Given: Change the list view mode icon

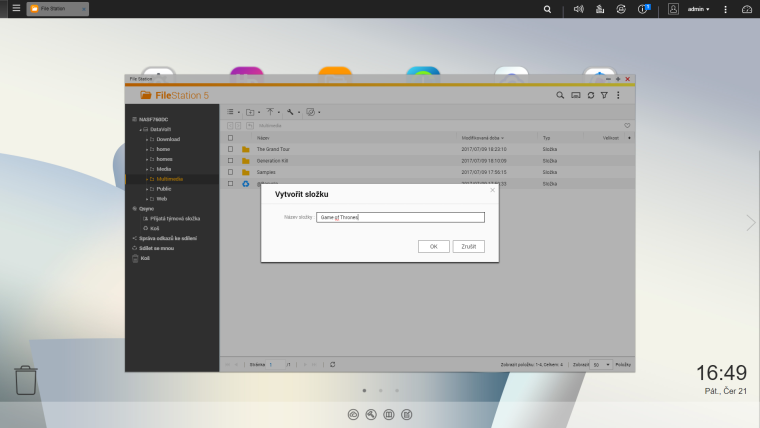Looking at the screenshot, I should 231,112.
